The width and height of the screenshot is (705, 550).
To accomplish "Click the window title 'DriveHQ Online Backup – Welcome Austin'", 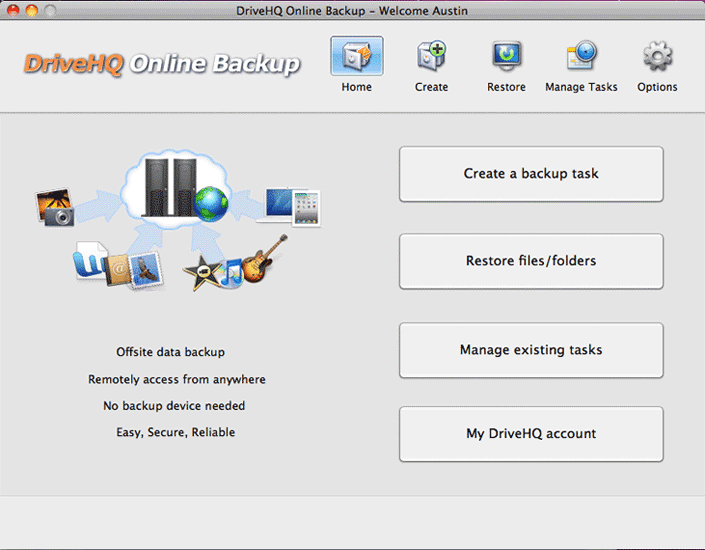I will [352, 10].
